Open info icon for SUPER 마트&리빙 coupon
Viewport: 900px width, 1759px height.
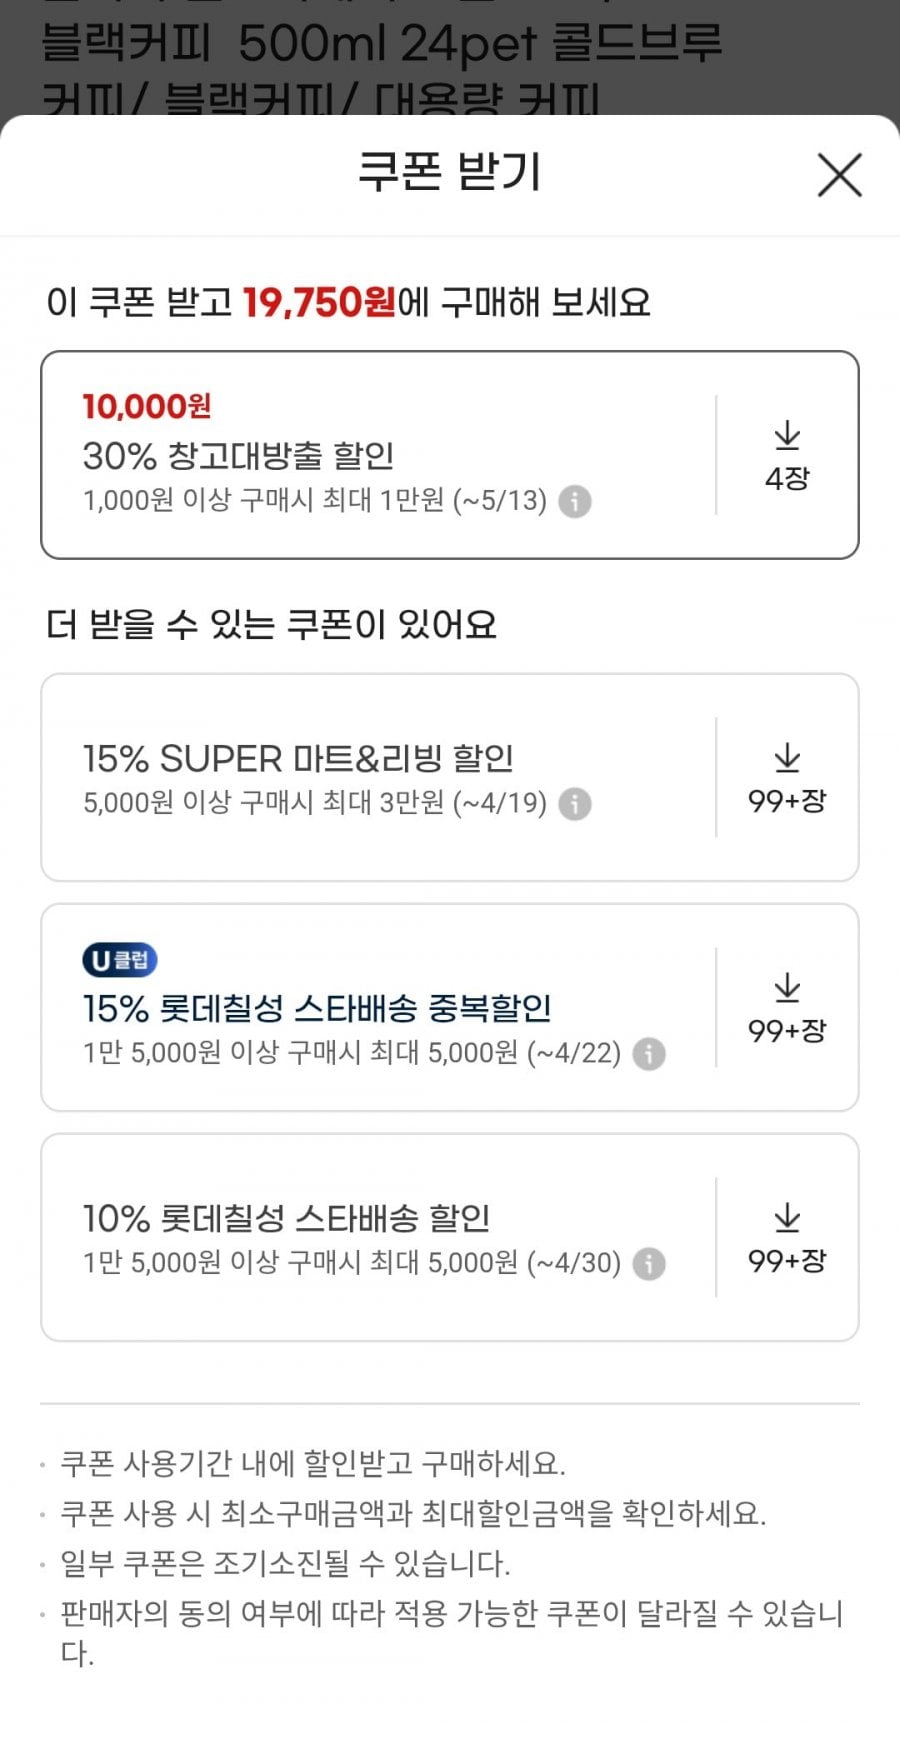pos(574,803)
